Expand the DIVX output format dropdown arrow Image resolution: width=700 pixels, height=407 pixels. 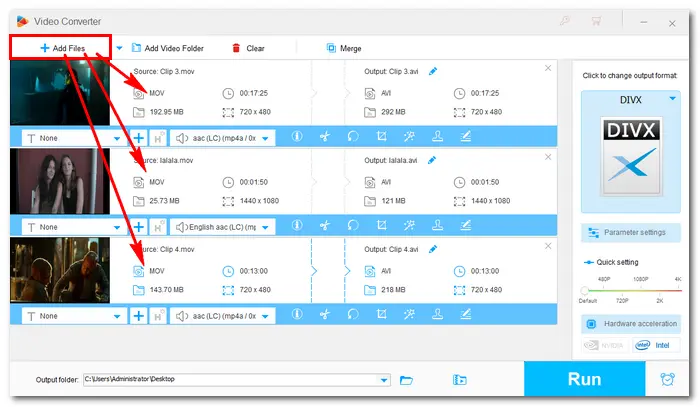pyautogui.click(x=672, y=99)
